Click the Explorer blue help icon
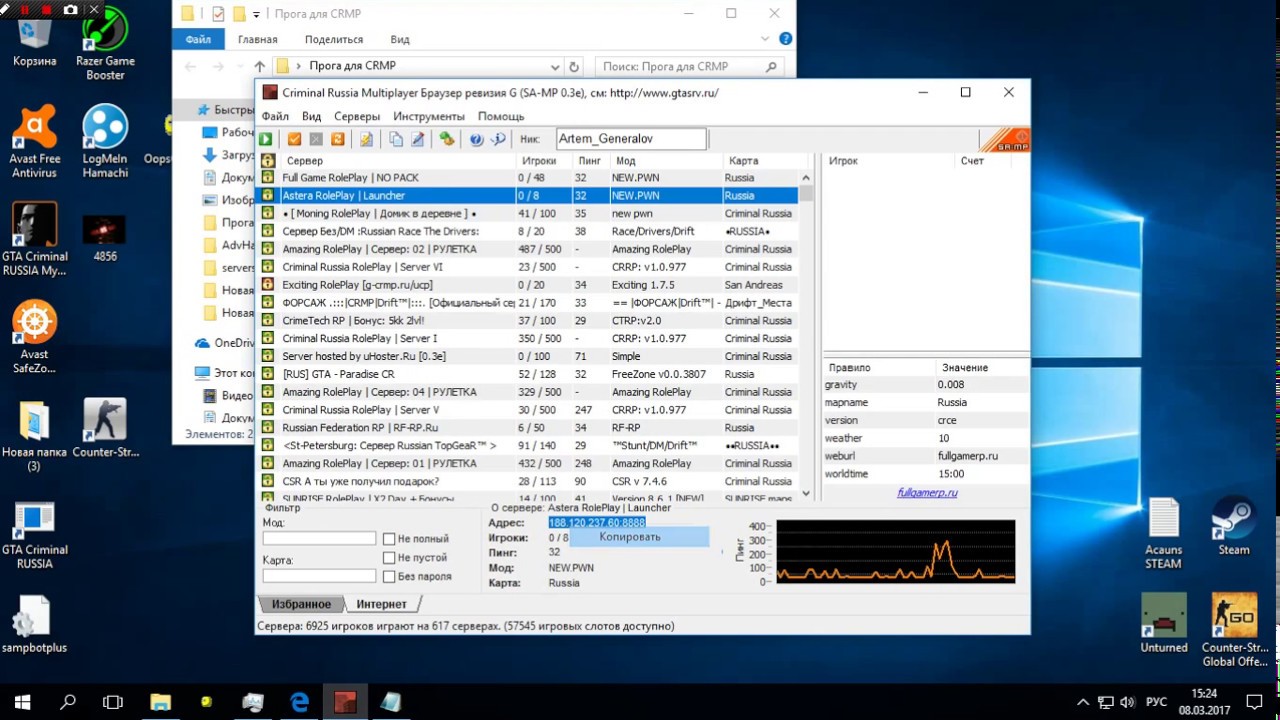This screenshot has height=720, width=1280. pyautogui.click(x=785, y=39)
